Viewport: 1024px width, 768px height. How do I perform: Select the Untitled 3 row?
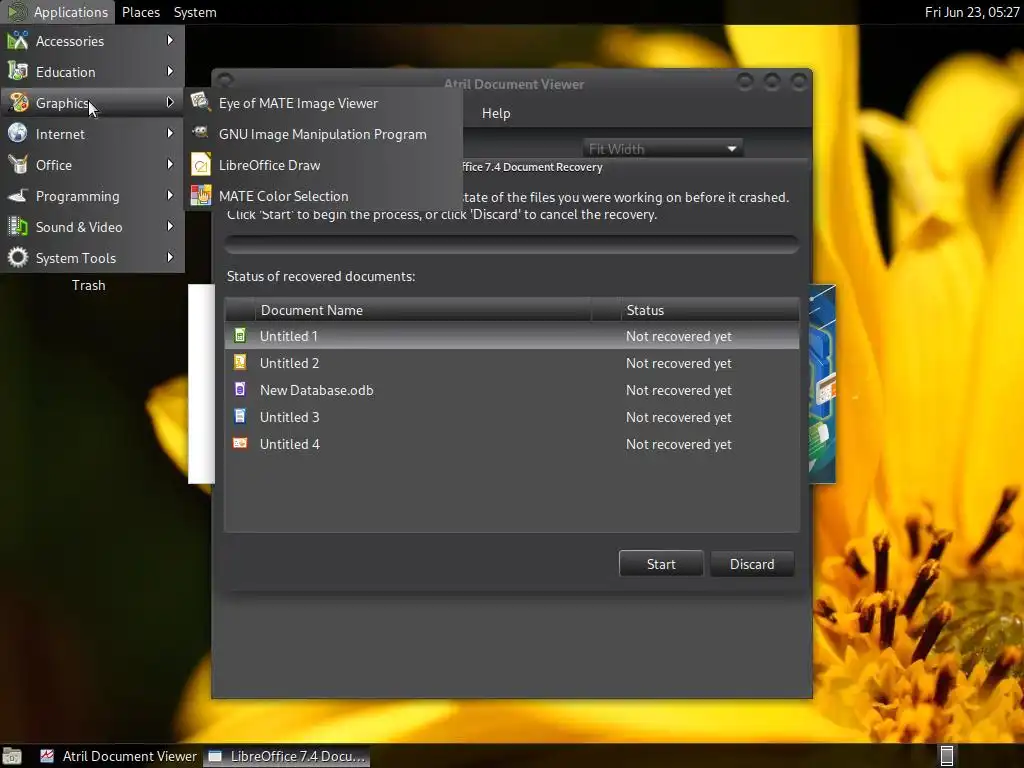pos(511,417)
